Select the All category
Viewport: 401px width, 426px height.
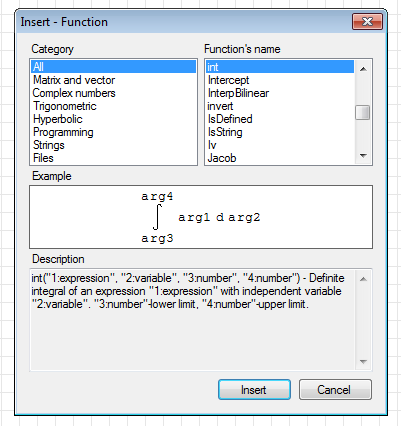tap(113, 67)
